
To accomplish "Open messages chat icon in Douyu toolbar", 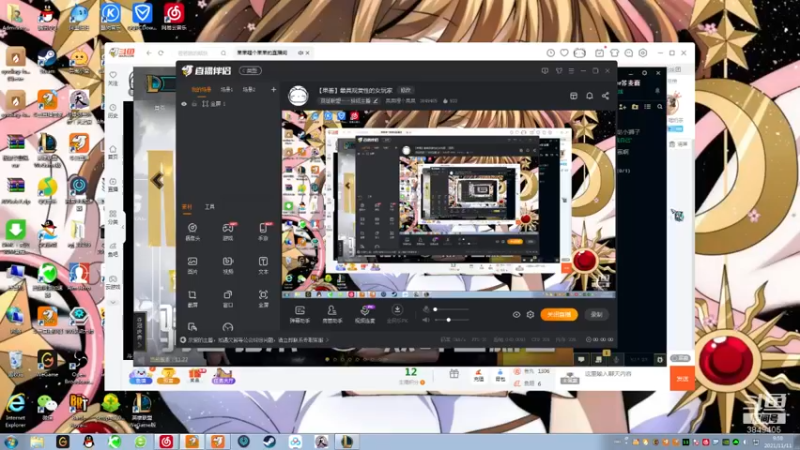I will 629,53.
